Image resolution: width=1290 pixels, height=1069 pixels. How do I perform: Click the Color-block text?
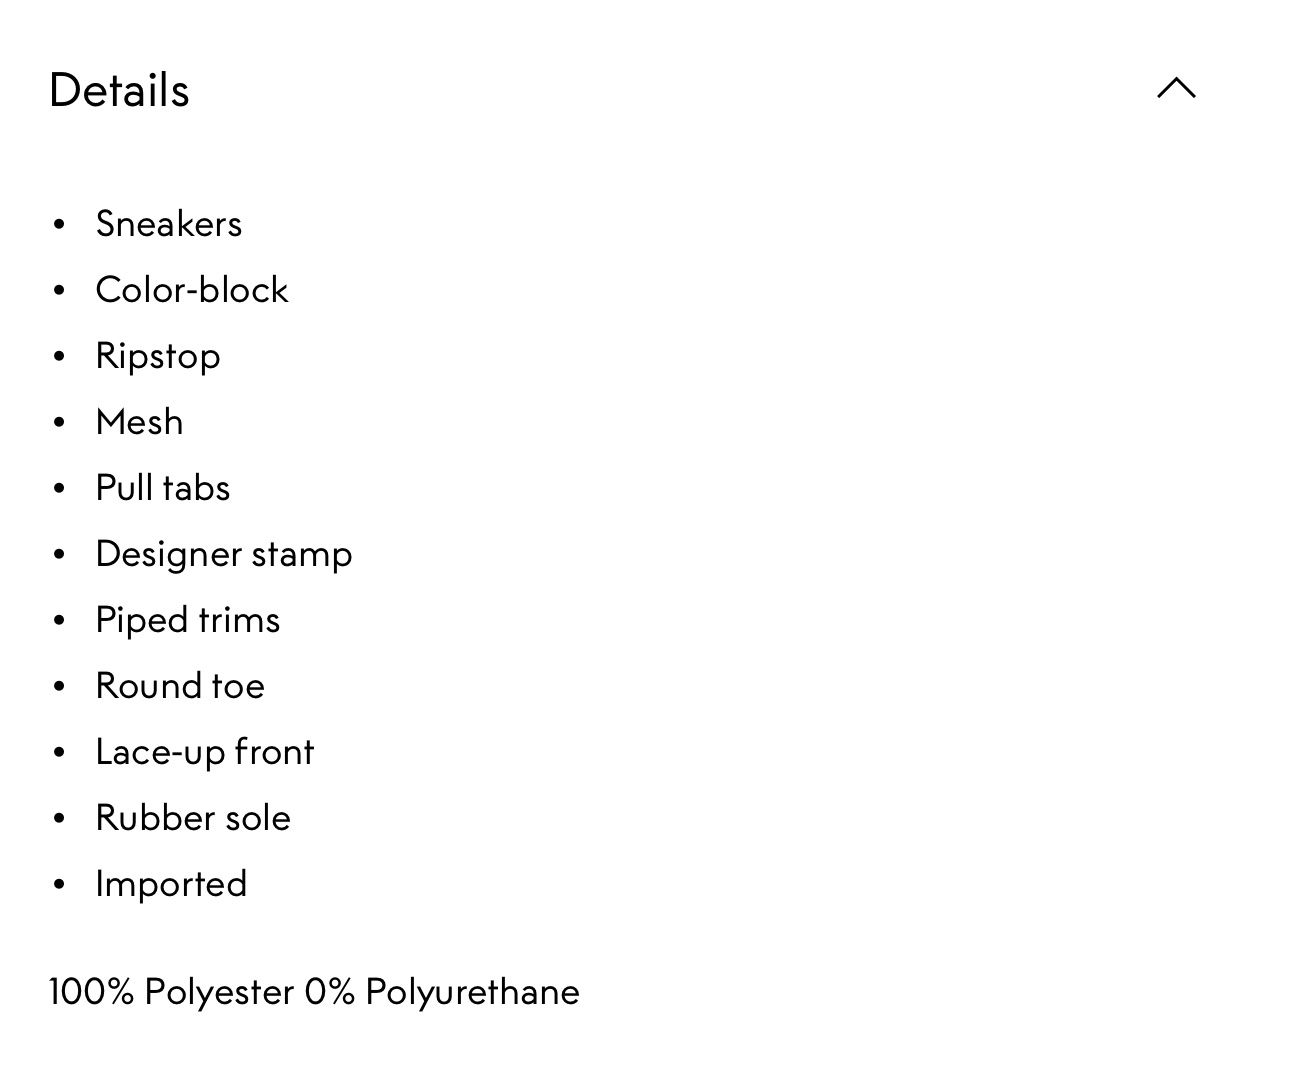coord(192,290)
